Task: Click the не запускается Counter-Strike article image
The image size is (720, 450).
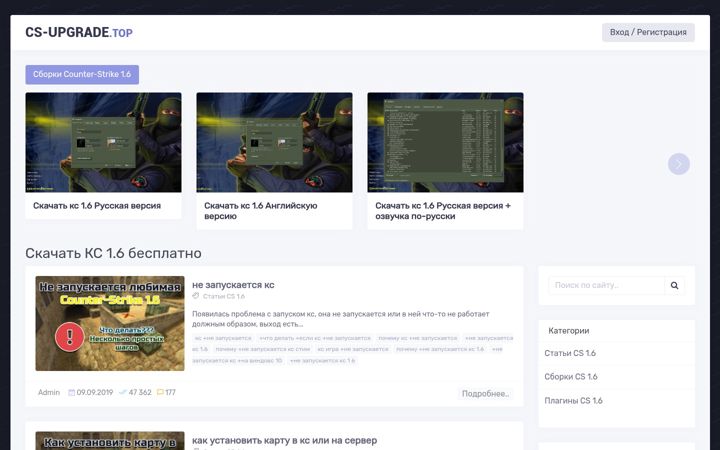Action: (110, 323)
